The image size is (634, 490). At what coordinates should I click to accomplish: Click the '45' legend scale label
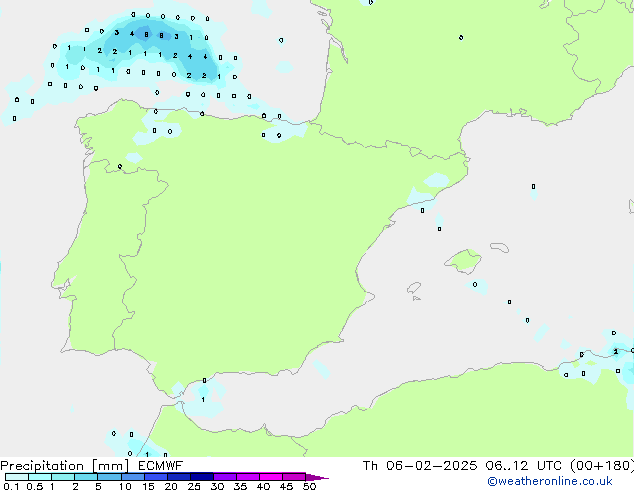pyautogui.click(x=286, y=486)
